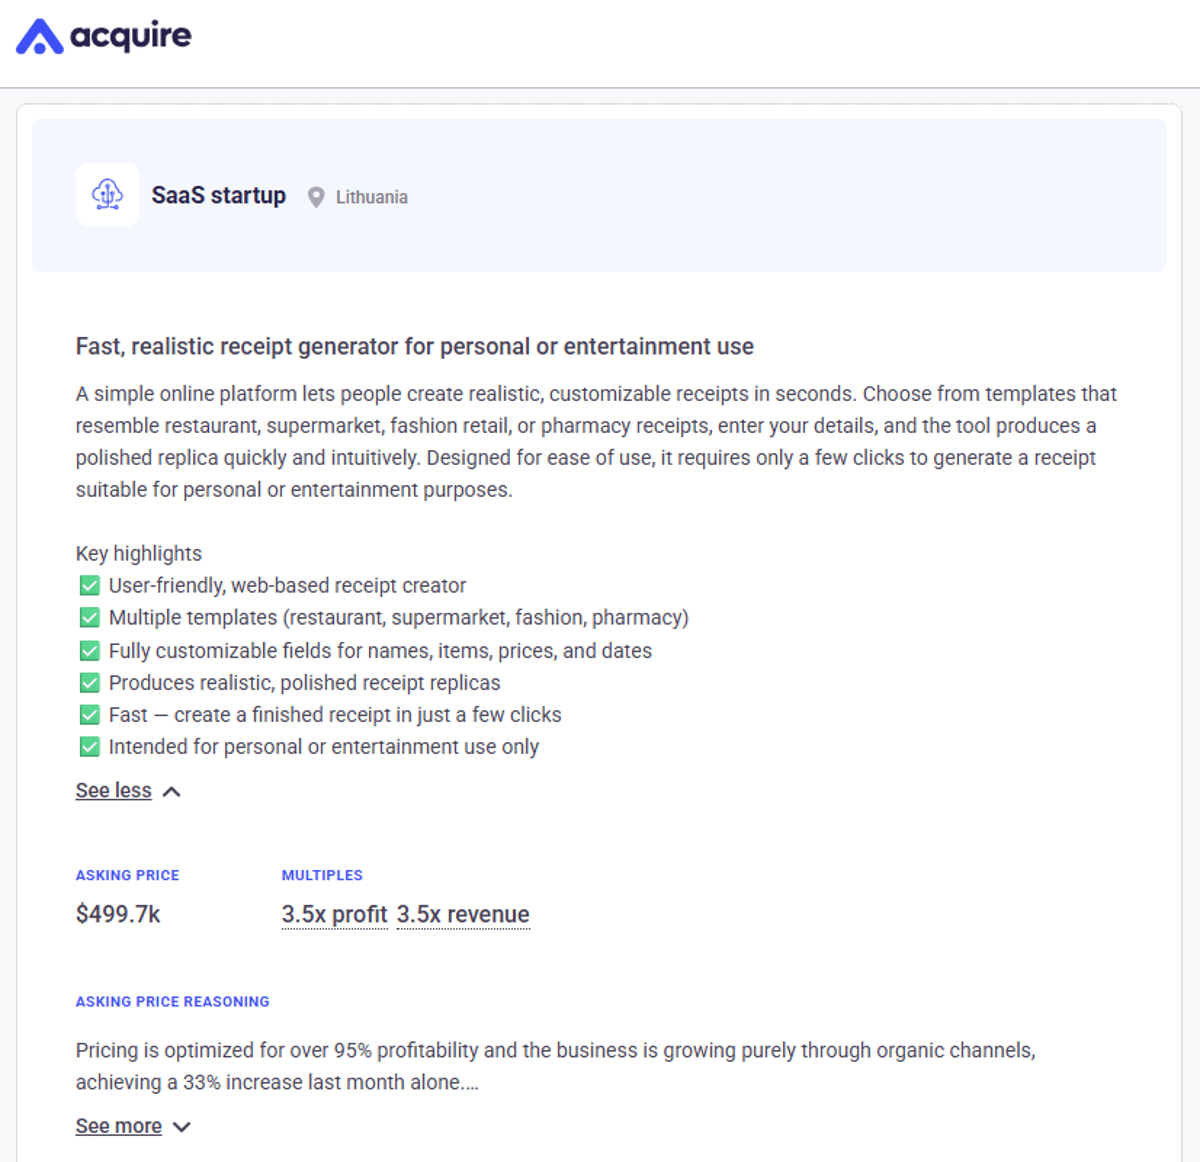The image size is (1200, 1162).
Task: Click the acquire wordmark text
Action: point(130,36)
